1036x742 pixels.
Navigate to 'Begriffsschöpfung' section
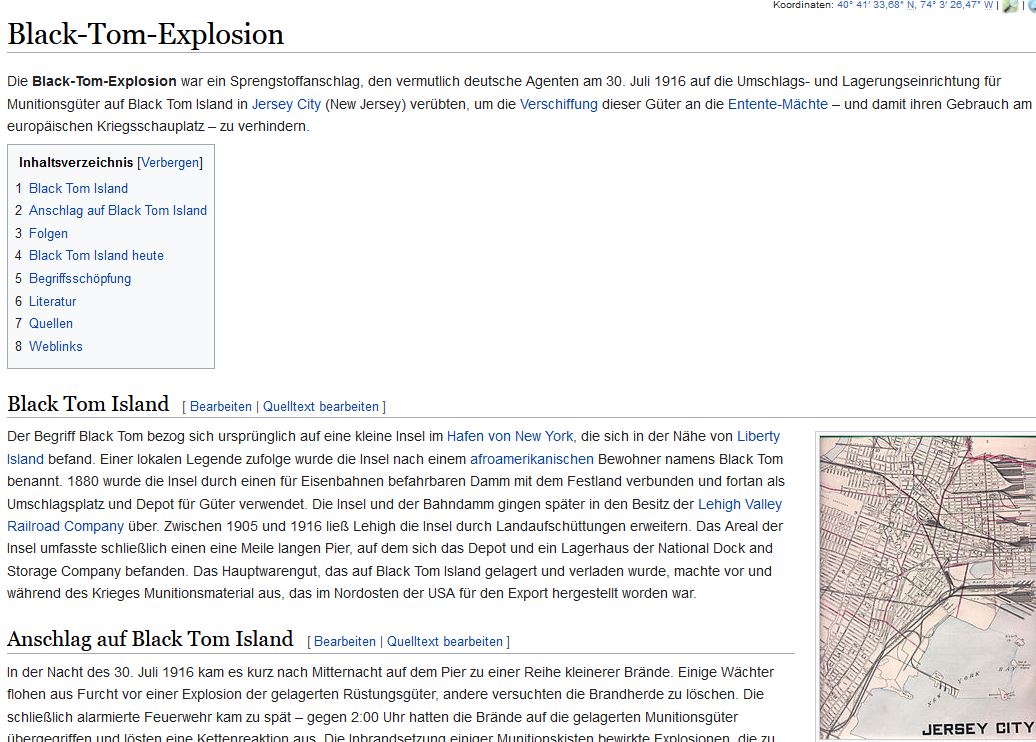[79, 278]
